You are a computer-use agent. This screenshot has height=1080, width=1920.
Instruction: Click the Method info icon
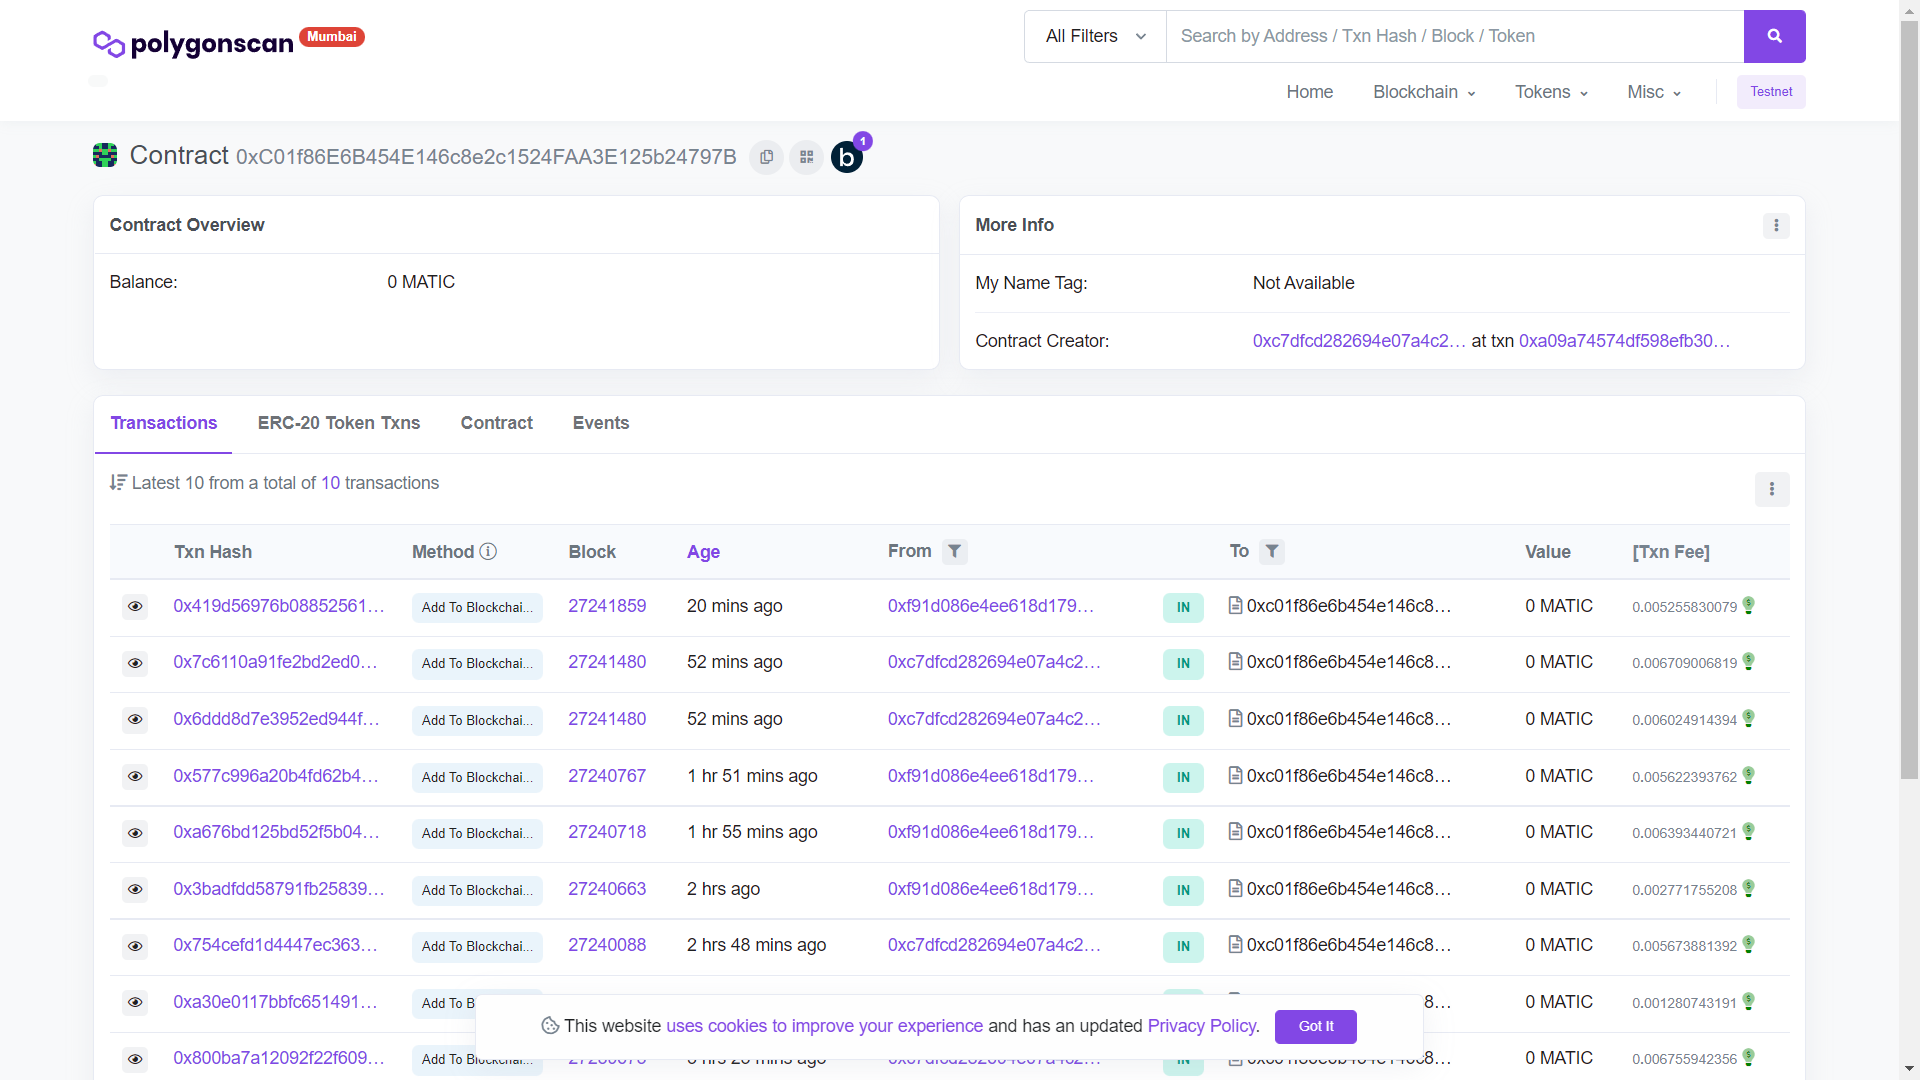488,551
